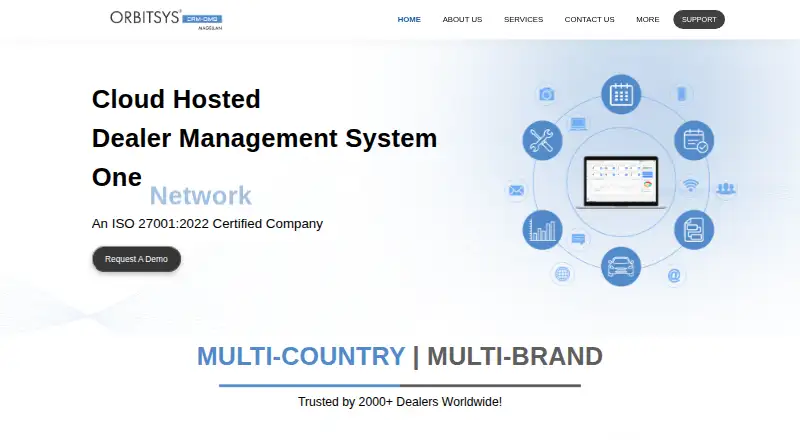This screenshot has width=800, height=440.
Task: Click the small globe icon
Action: [562, 274]
